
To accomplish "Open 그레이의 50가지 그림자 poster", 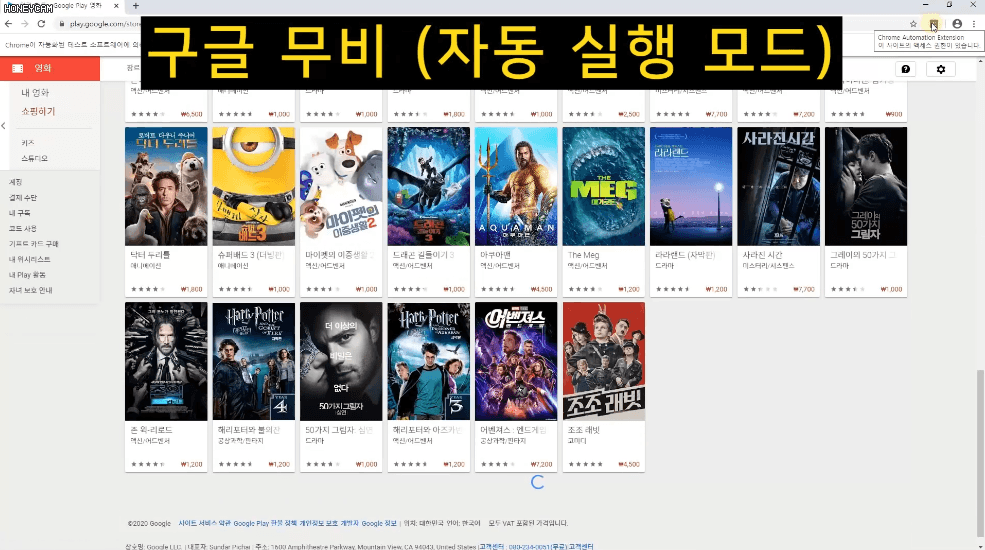I will click(866, 186).
